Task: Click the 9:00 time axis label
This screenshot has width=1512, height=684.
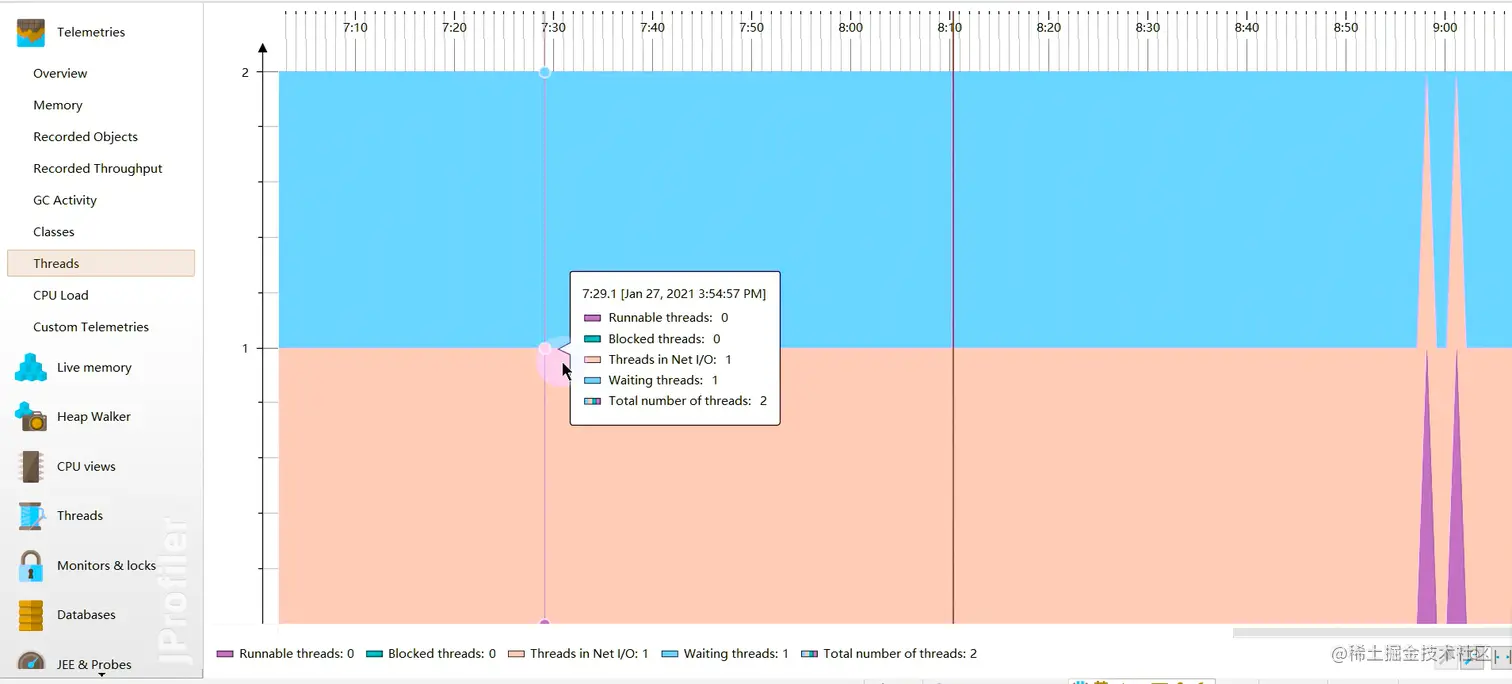Action: [x=1444, y=28]
